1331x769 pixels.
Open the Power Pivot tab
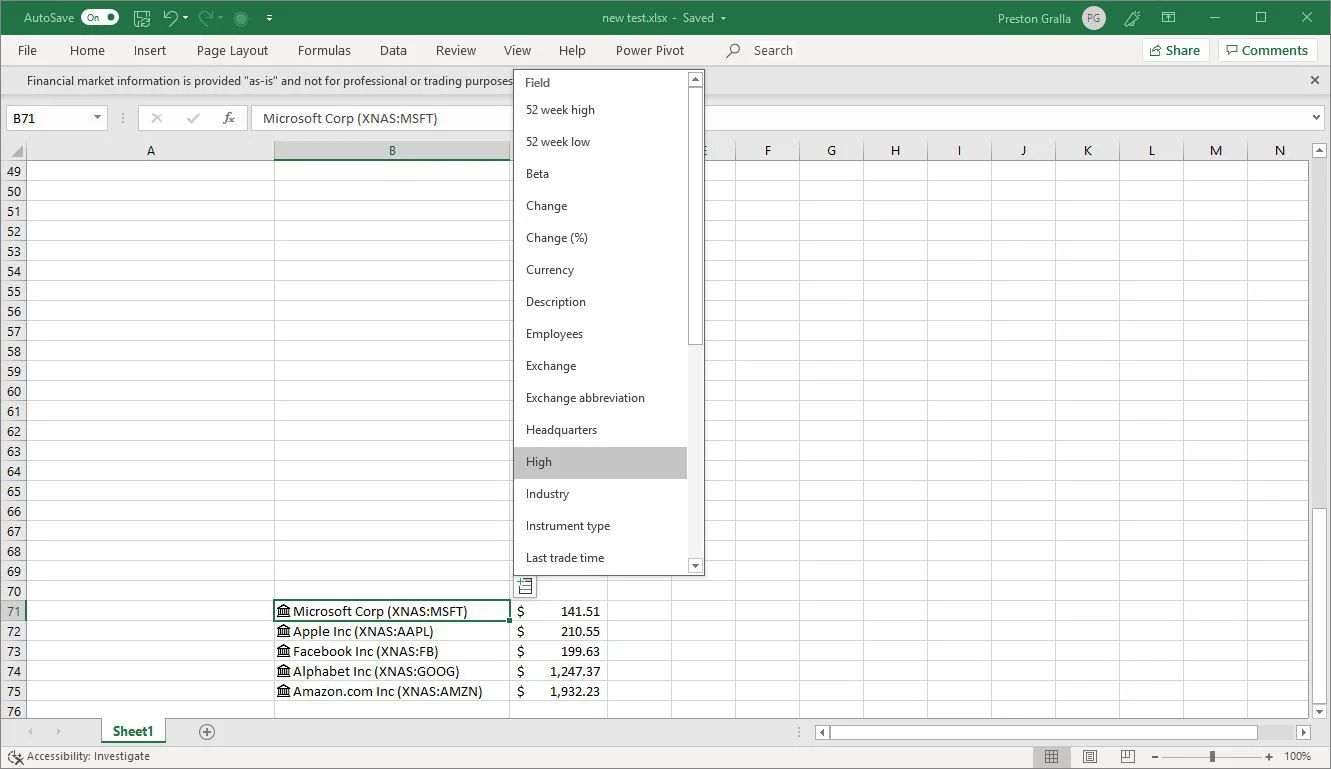650,50
